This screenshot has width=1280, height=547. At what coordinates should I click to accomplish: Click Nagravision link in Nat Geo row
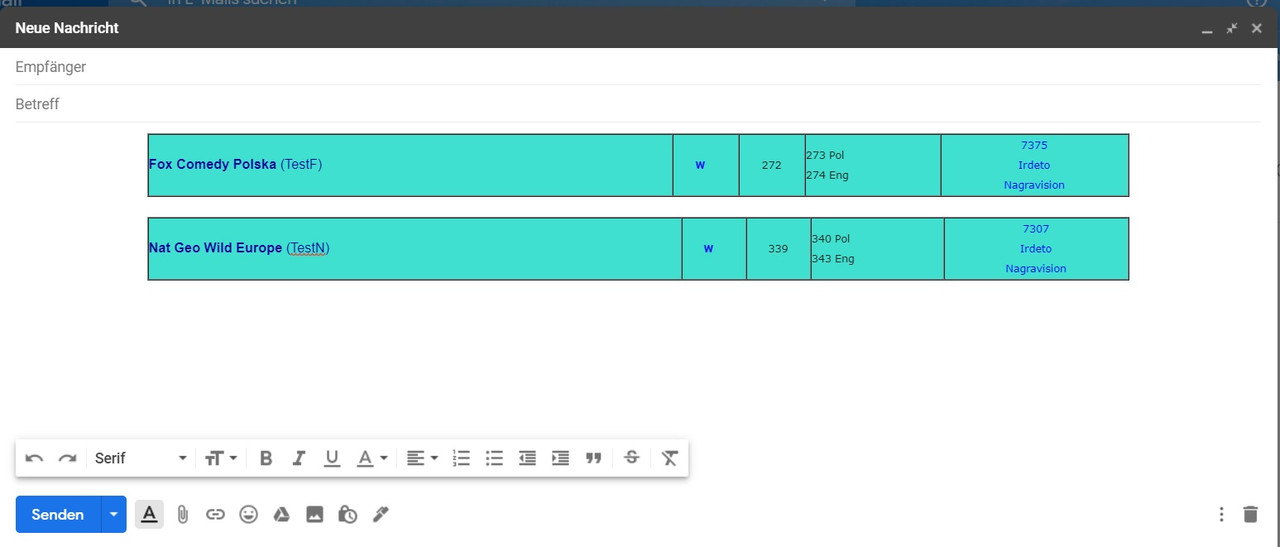[1036, 269]
